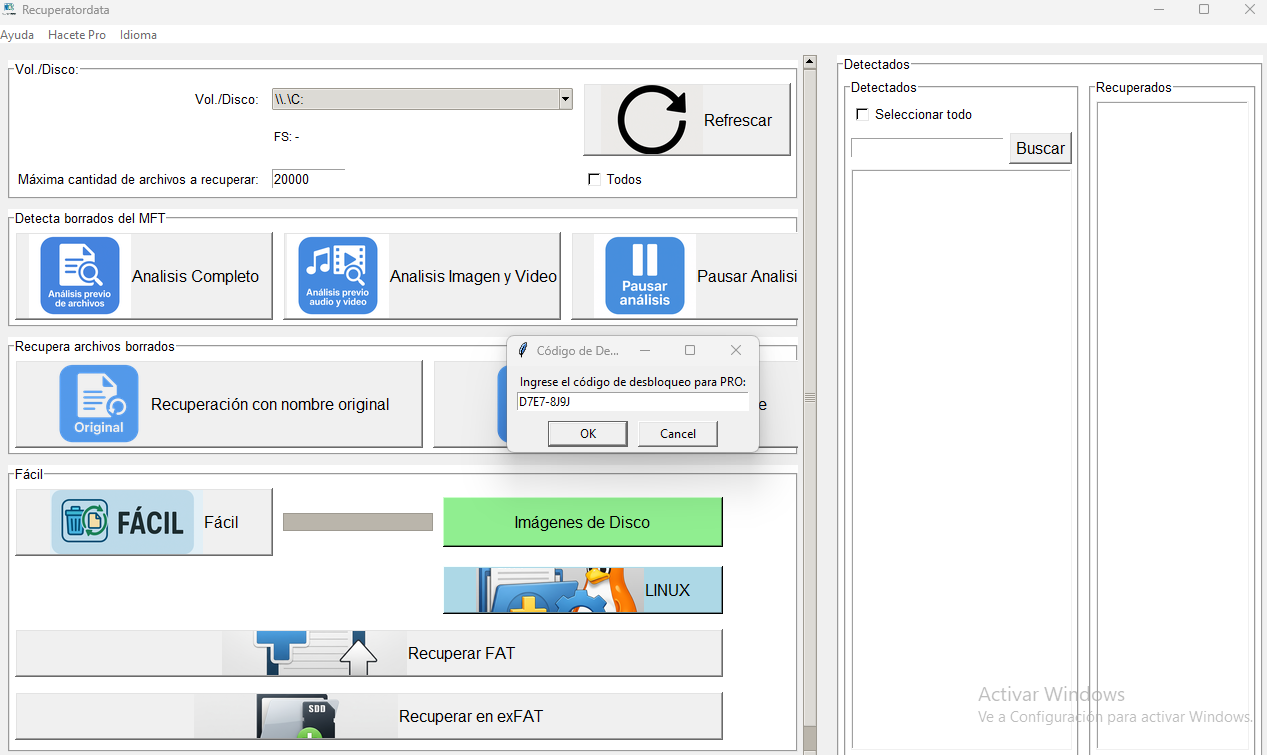Click the Ingrese el código de desbloqueo label

[633, 382]
